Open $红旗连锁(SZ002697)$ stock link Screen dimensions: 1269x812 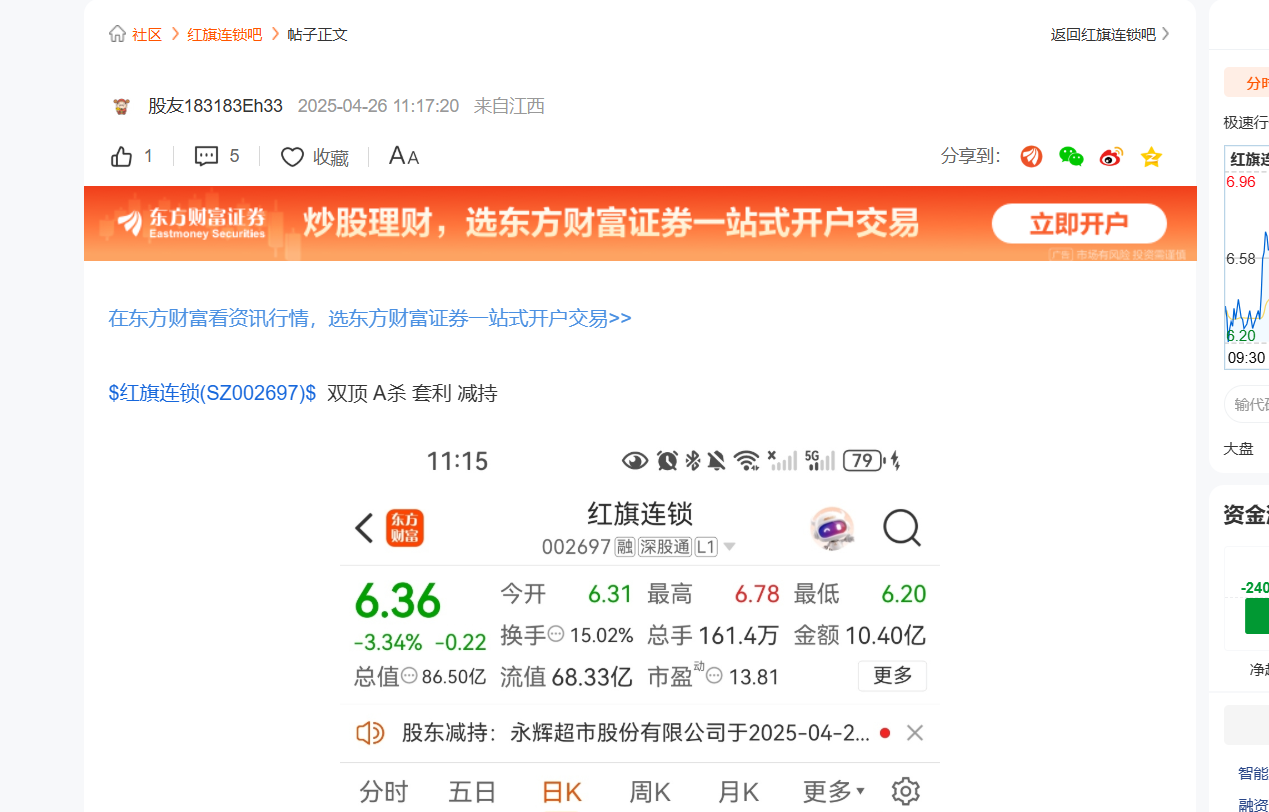[x=212, y=393]
